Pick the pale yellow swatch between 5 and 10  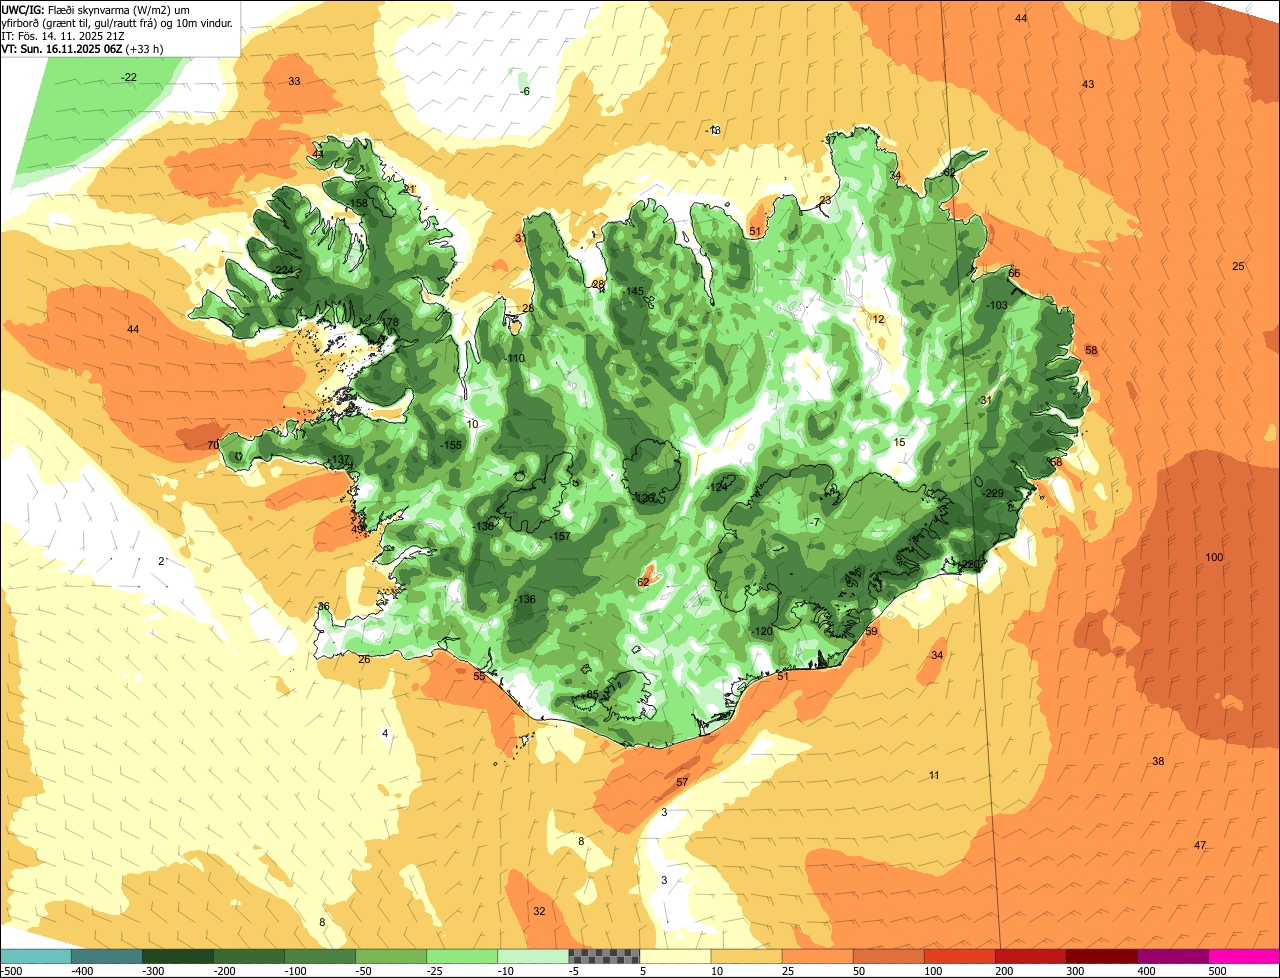pyautogui.click(x=675, y=955)
